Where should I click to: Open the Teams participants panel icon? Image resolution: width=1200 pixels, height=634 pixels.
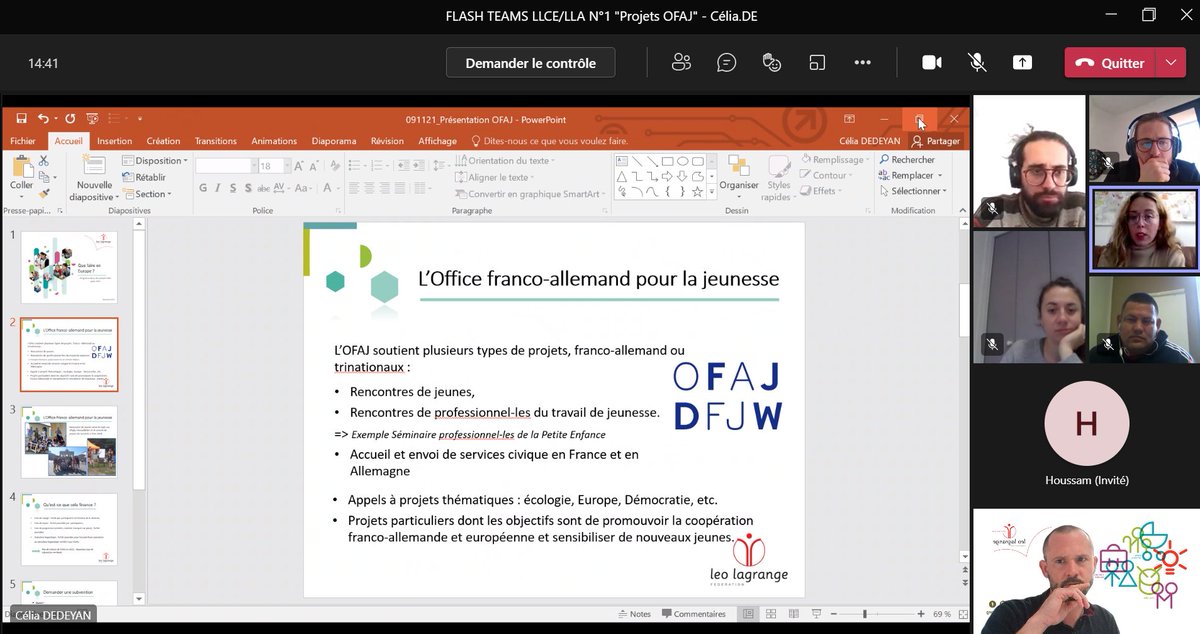tap(682, 62)
